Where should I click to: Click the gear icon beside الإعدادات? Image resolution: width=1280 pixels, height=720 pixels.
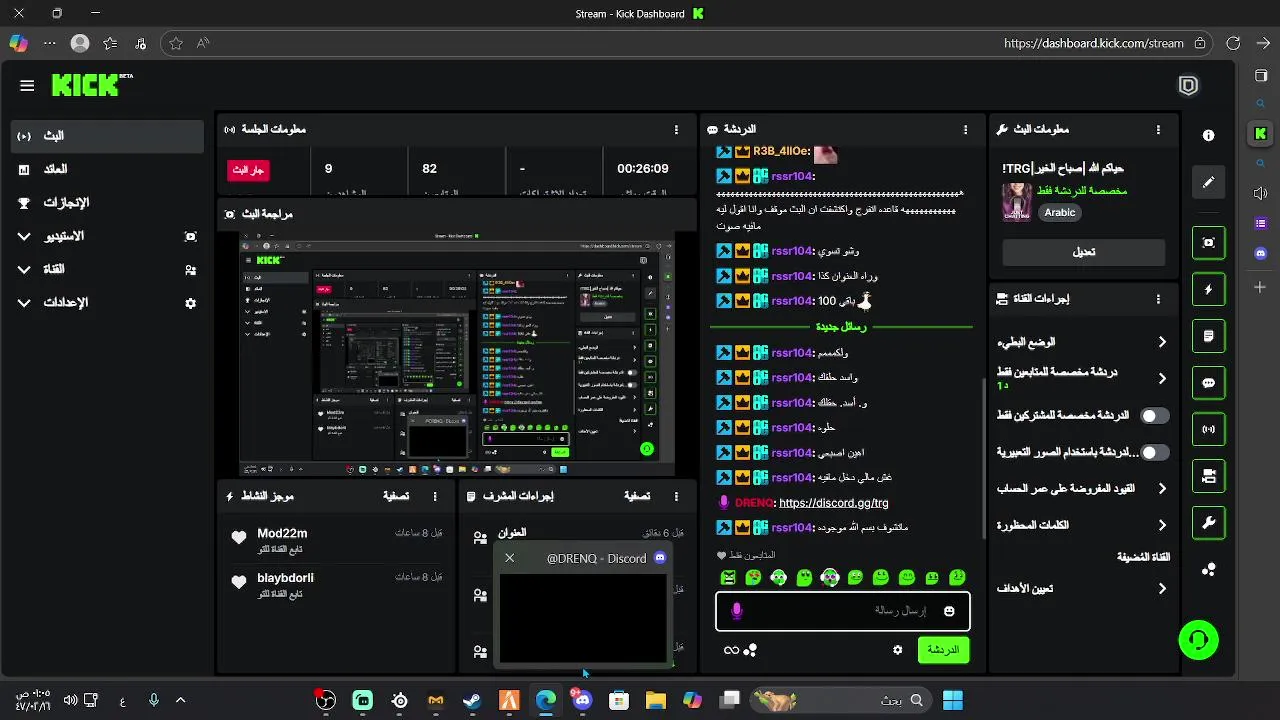191,303
